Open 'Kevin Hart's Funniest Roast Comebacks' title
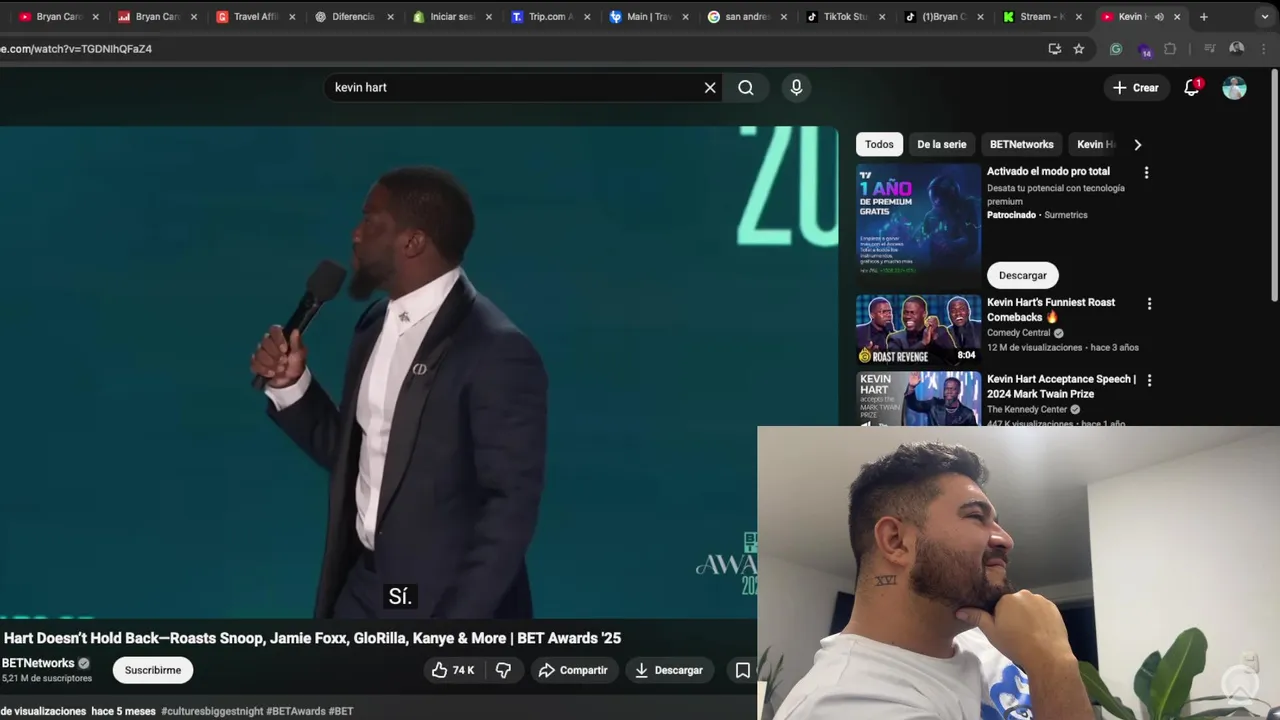The width and height of the screenshot is (1280, 720). [1050, 310]
